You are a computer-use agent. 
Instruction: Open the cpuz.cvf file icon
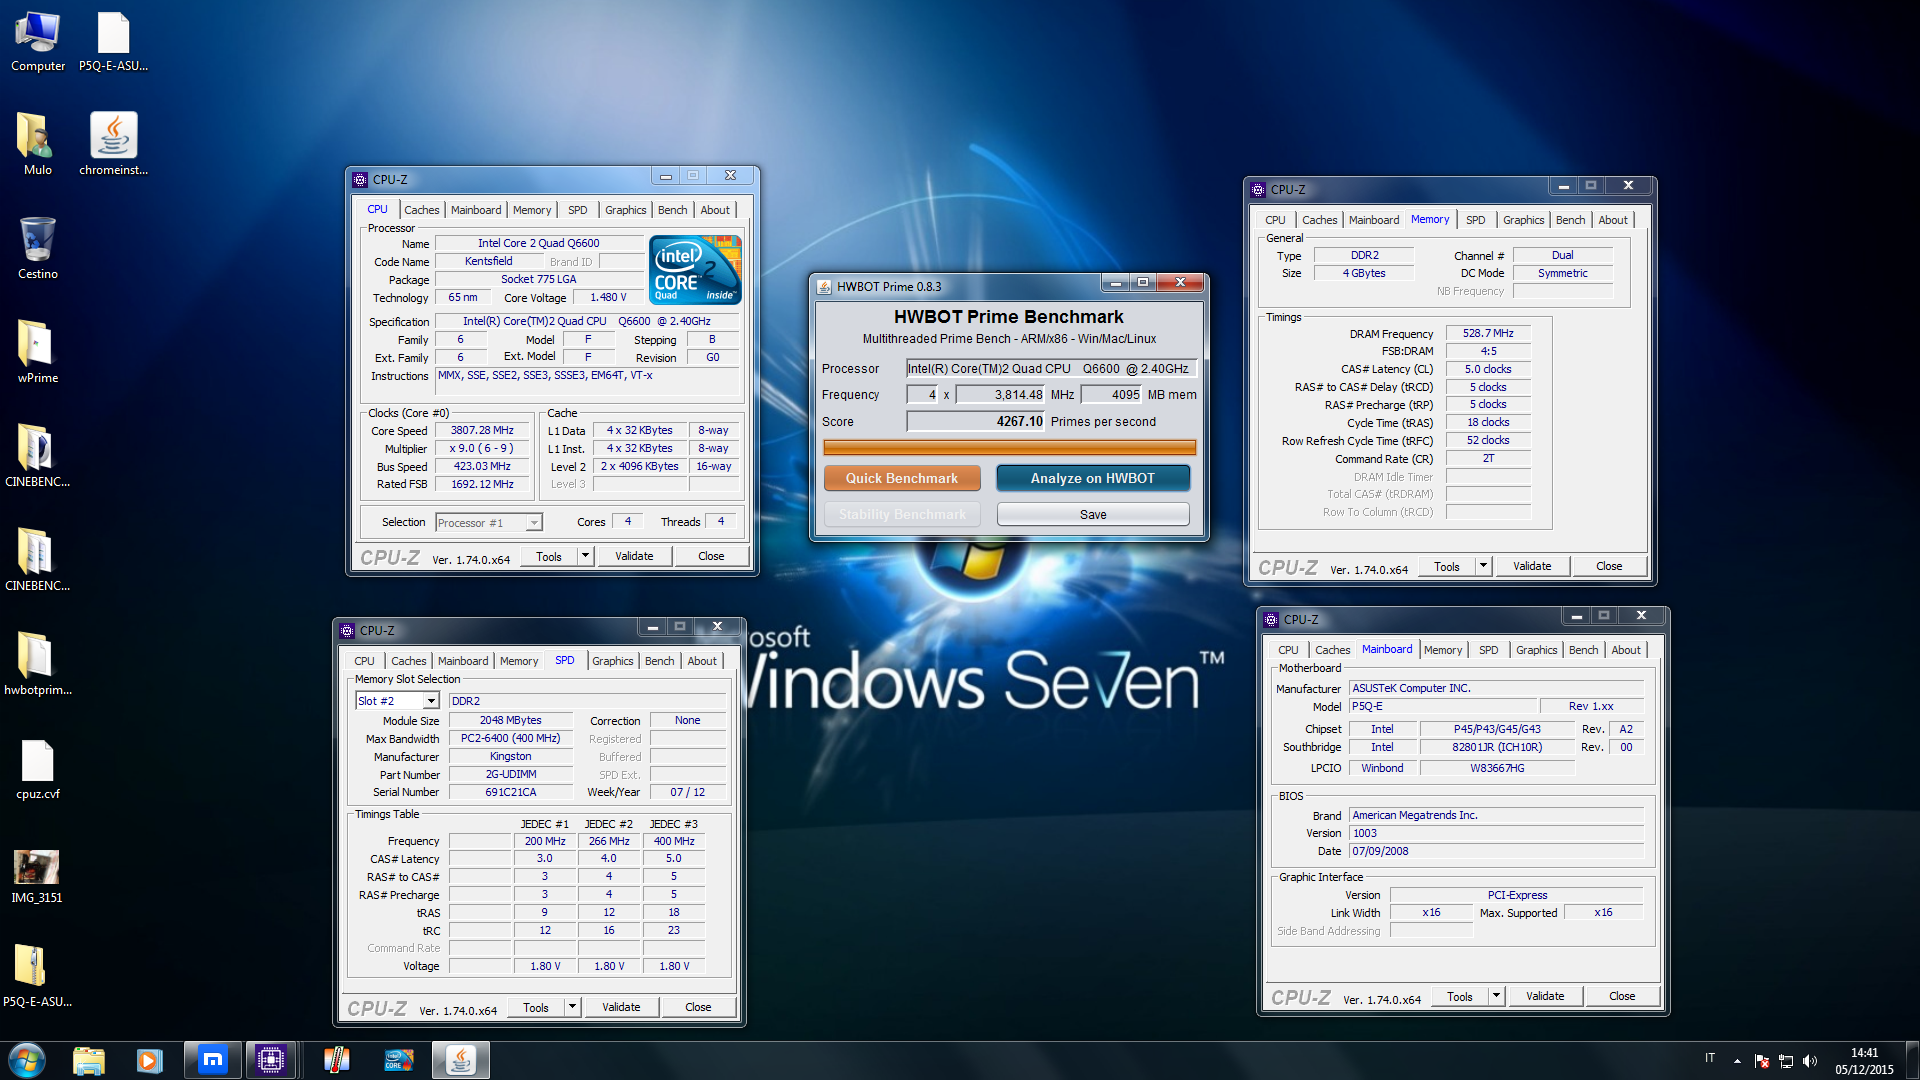tap(38, 768)
